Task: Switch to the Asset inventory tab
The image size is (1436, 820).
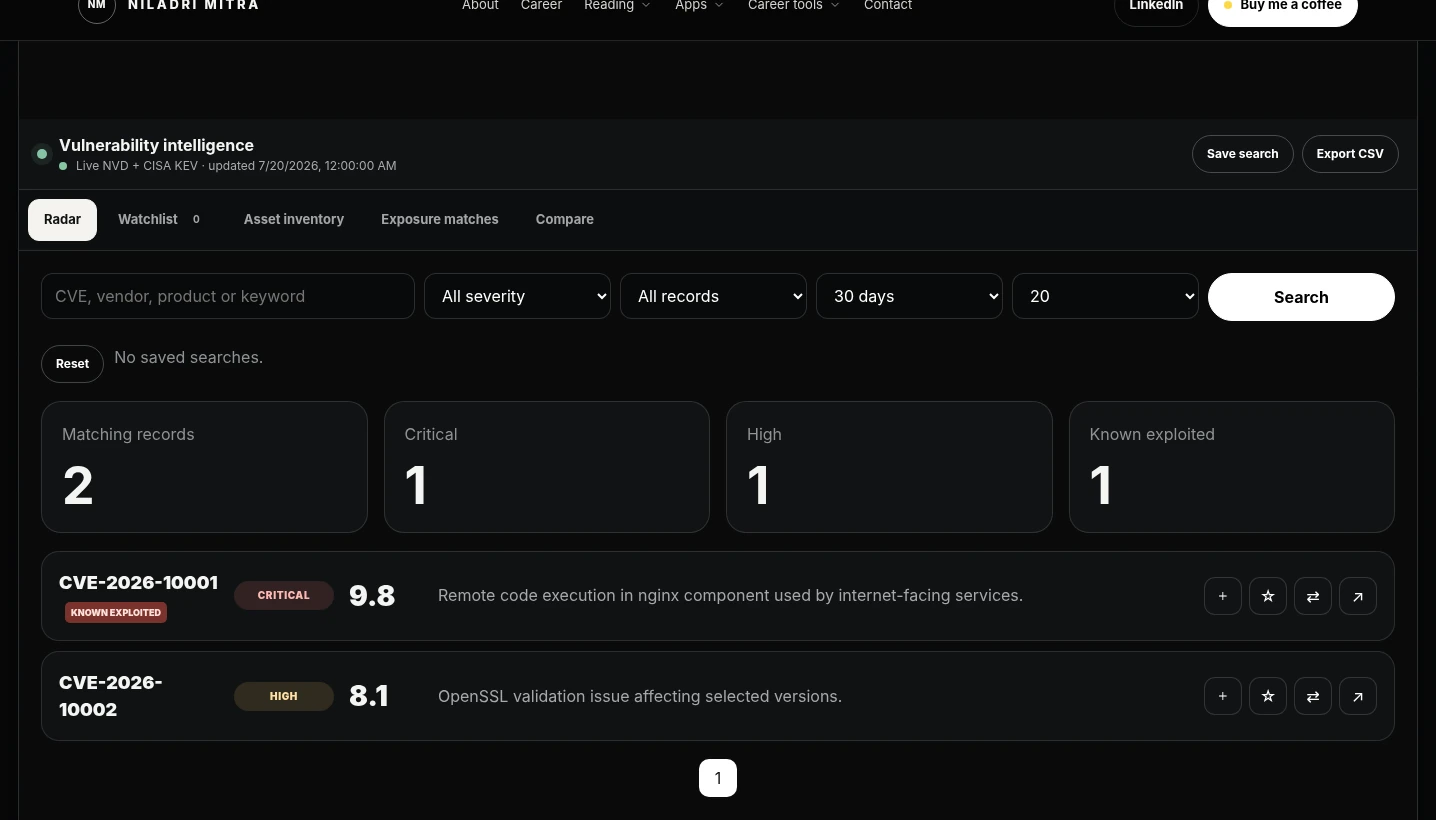Action: [294, 220]
